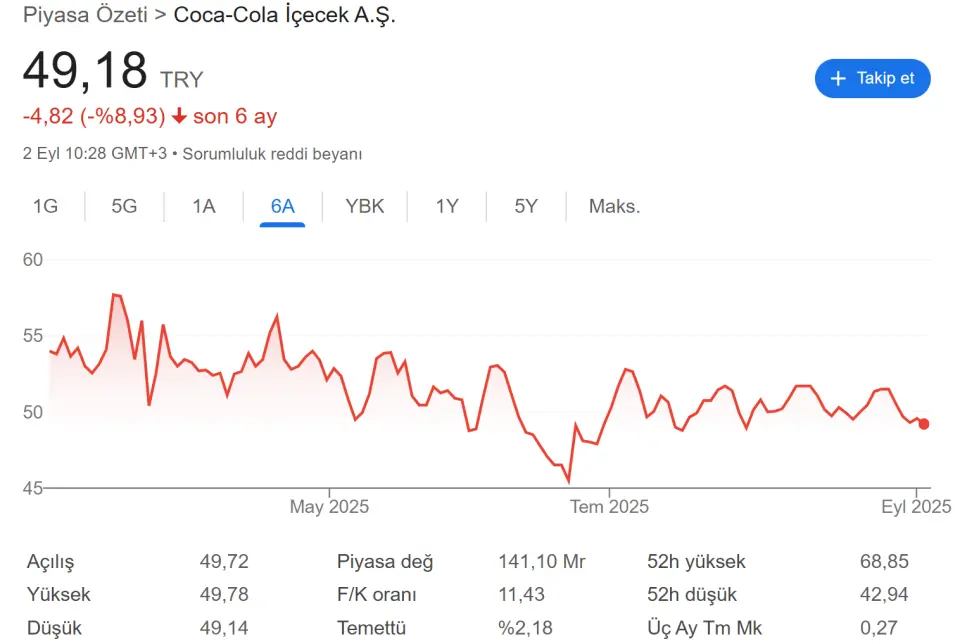Open Sorumluluk reddi beyanı disclaimer link
This screenshot has height=644, width=960.
point(272,154)
